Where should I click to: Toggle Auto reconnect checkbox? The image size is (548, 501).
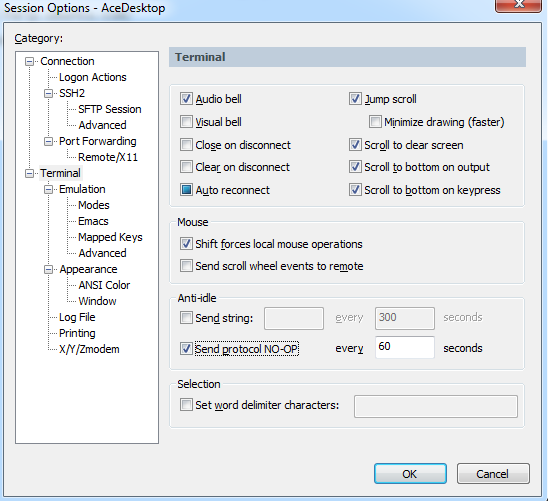tap(186, 190)
